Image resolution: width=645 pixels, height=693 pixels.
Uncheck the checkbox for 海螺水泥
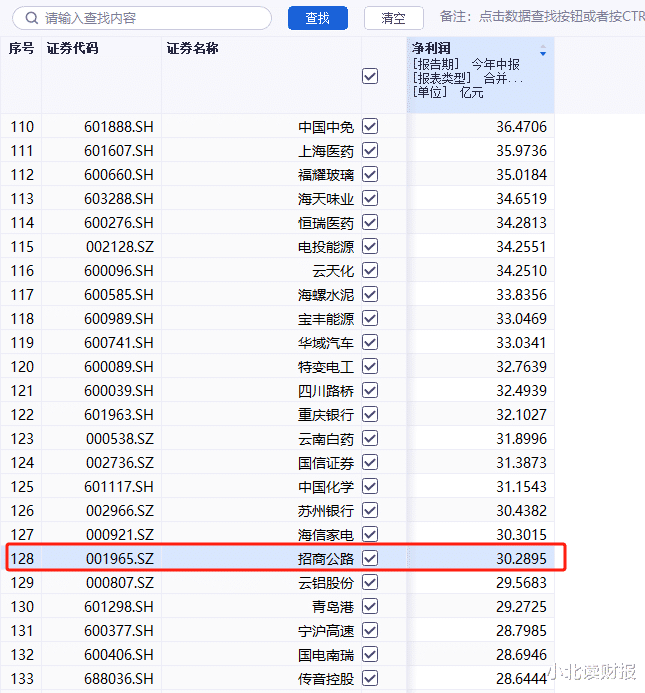pyautogui.click(x=370, y=294)
